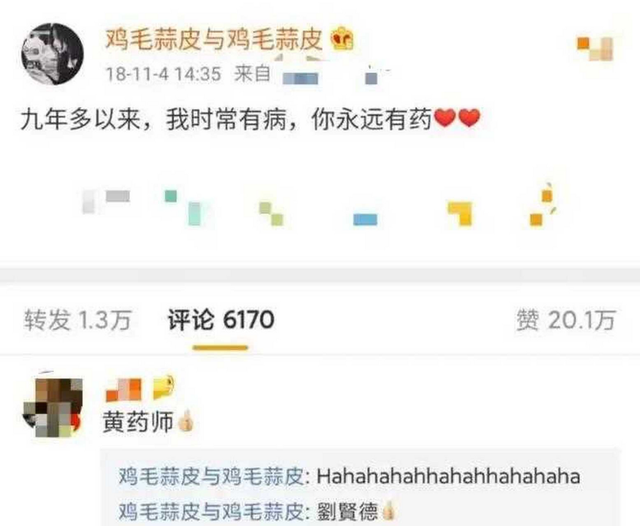Click the crown membership badge beside the username
The image size is (640, 526).
point(342,39)
